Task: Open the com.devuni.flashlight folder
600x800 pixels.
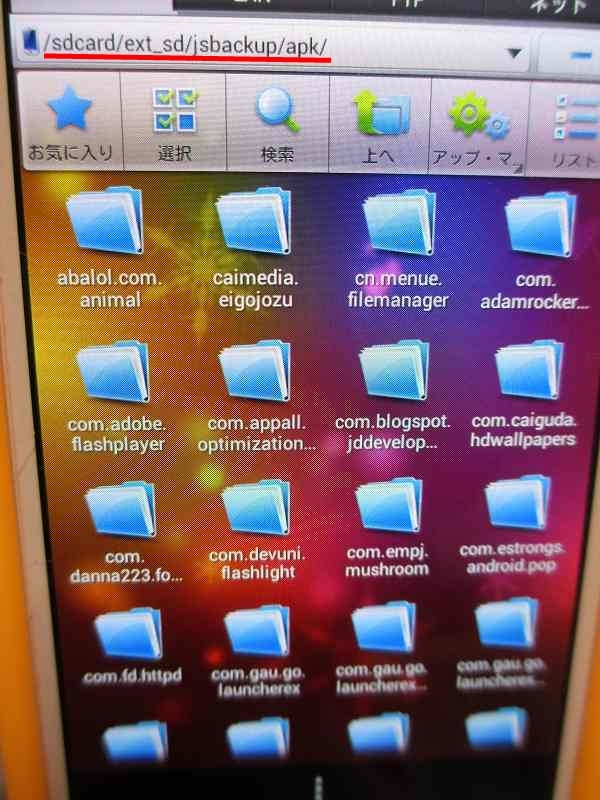Action: [x=256, y=507]
